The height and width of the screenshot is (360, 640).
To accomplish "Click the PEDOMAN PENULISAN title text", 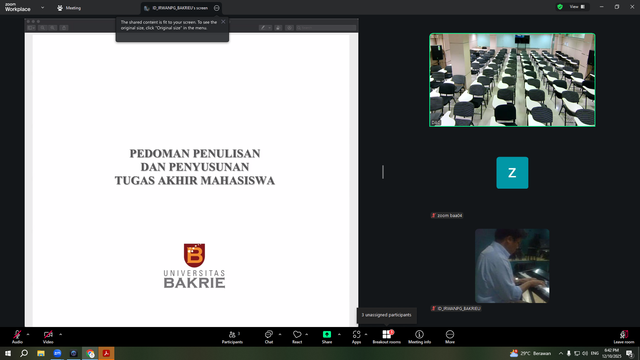I will tap(195, 153).
